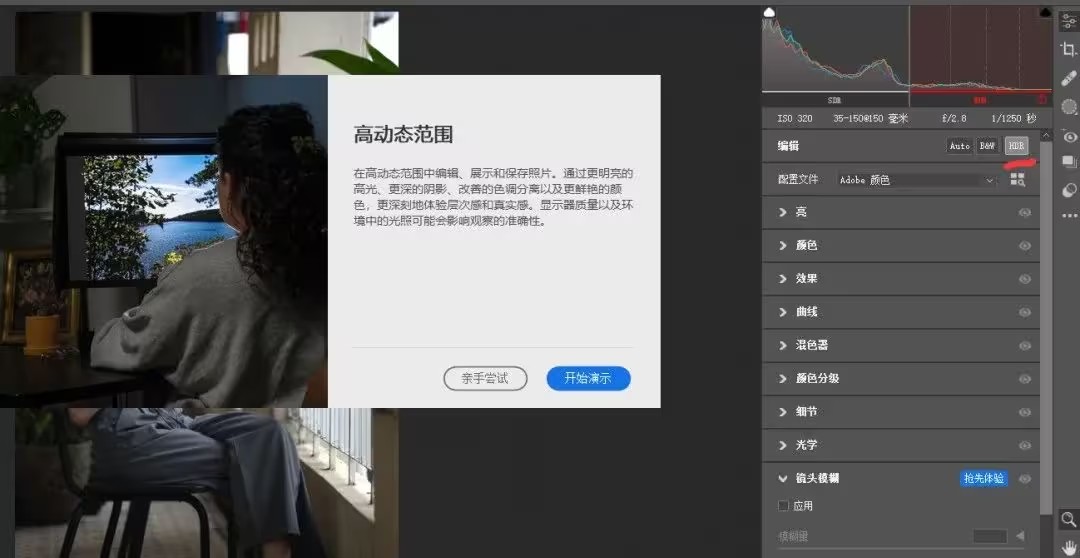Select the Hand pan tool
This screenshot has height=558, width=1080.
[x=1068, y=547]
